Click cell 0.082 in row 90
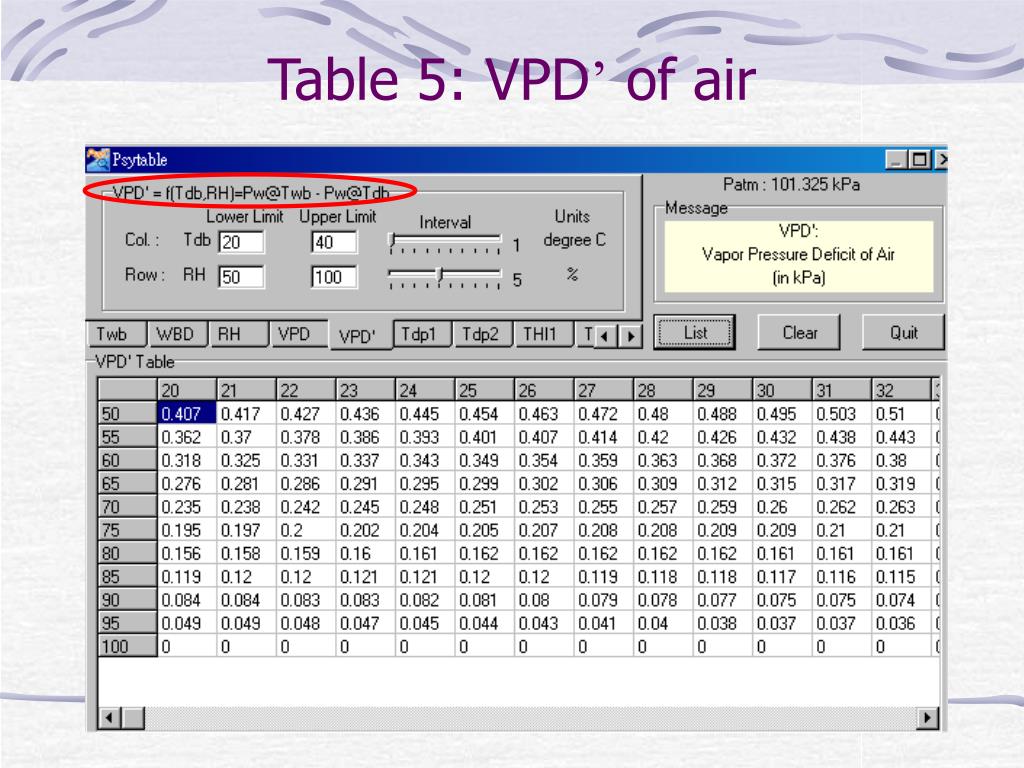Image resolution: width=1024 pixels, height=768 pixels. coord(424,600)
